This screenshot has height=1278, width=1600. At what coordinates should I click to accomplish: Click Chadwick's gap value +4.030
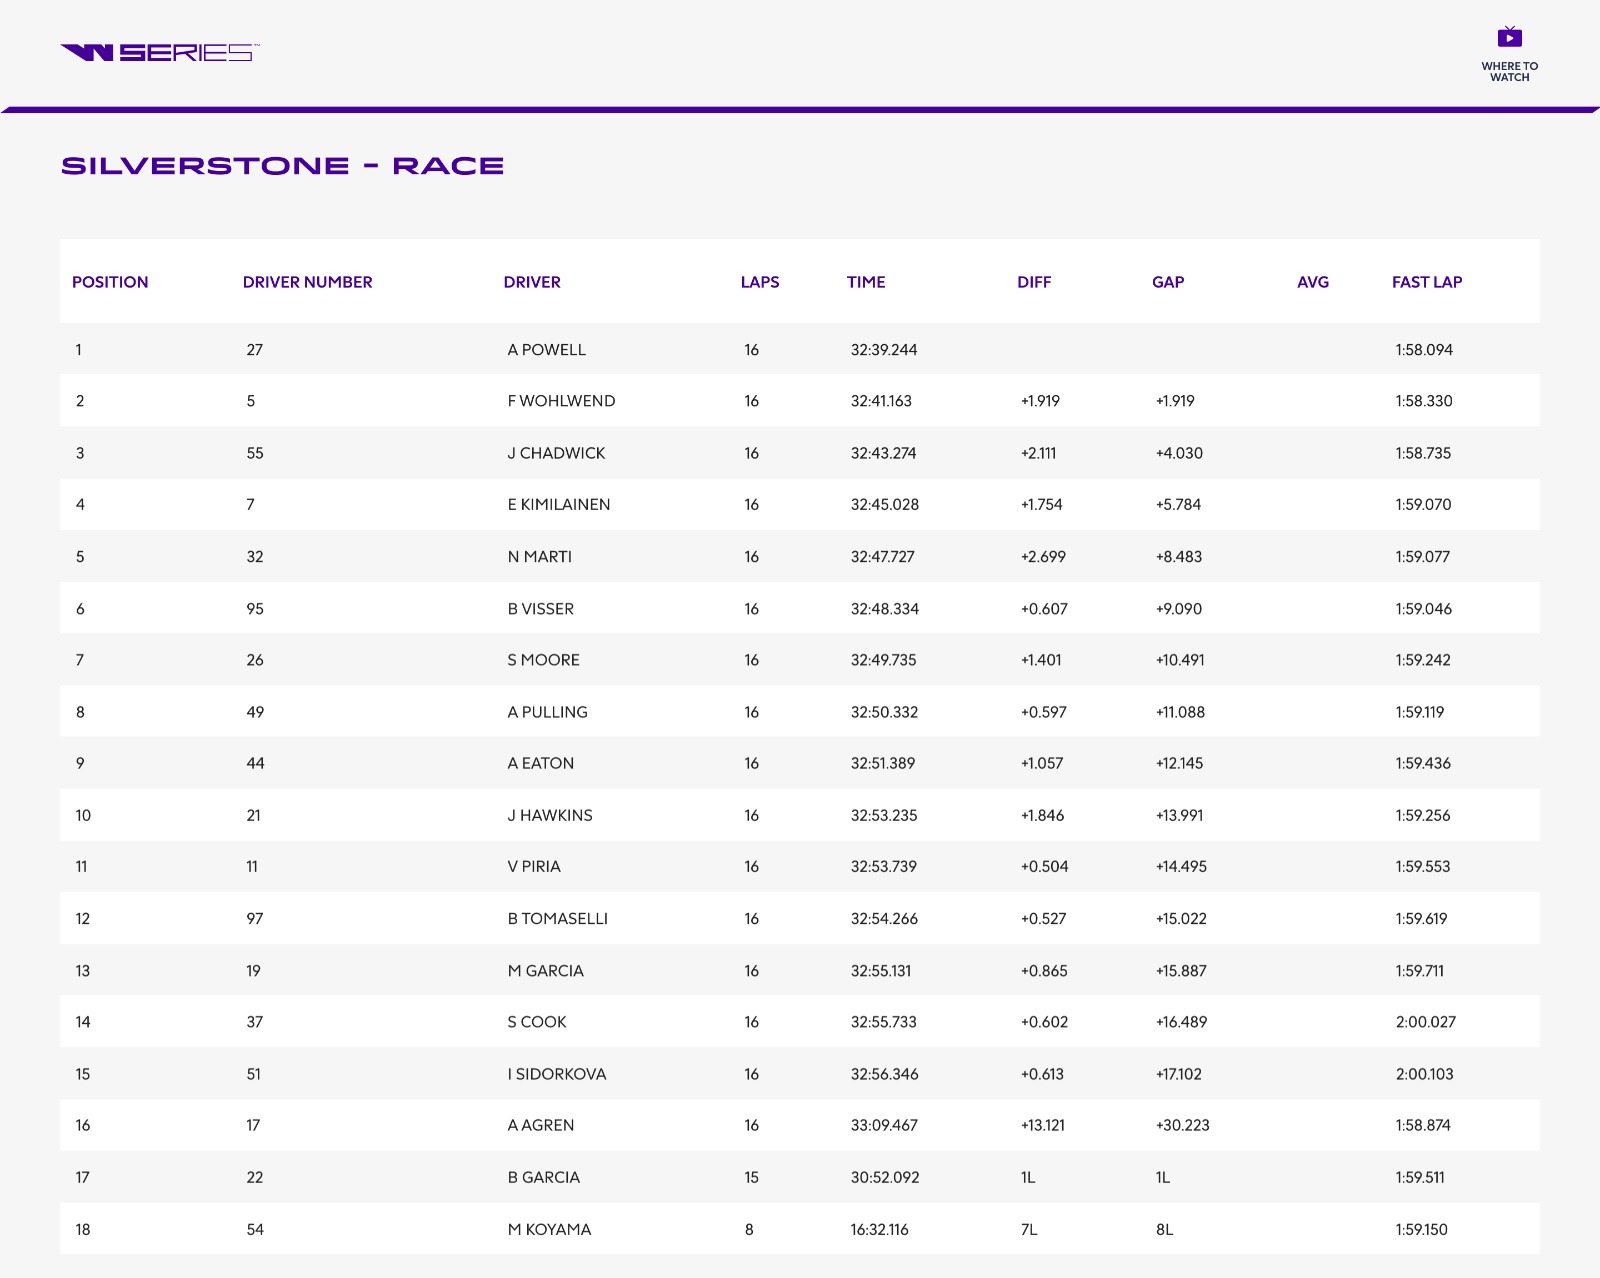1179,453
